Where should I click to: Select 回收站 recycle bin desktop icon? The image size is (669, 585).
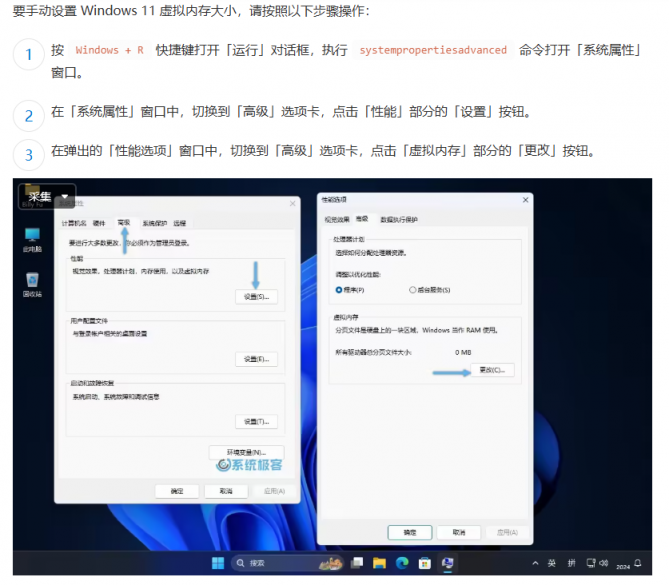tap(32, 283)
